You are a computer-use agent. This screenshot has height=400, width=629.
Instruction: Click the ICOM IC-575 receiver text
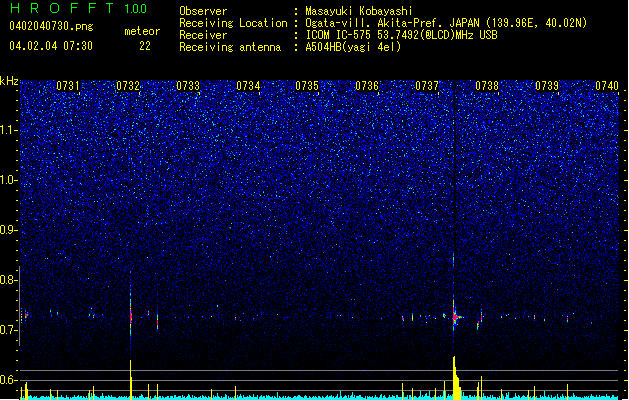click(x=401, y=35)
